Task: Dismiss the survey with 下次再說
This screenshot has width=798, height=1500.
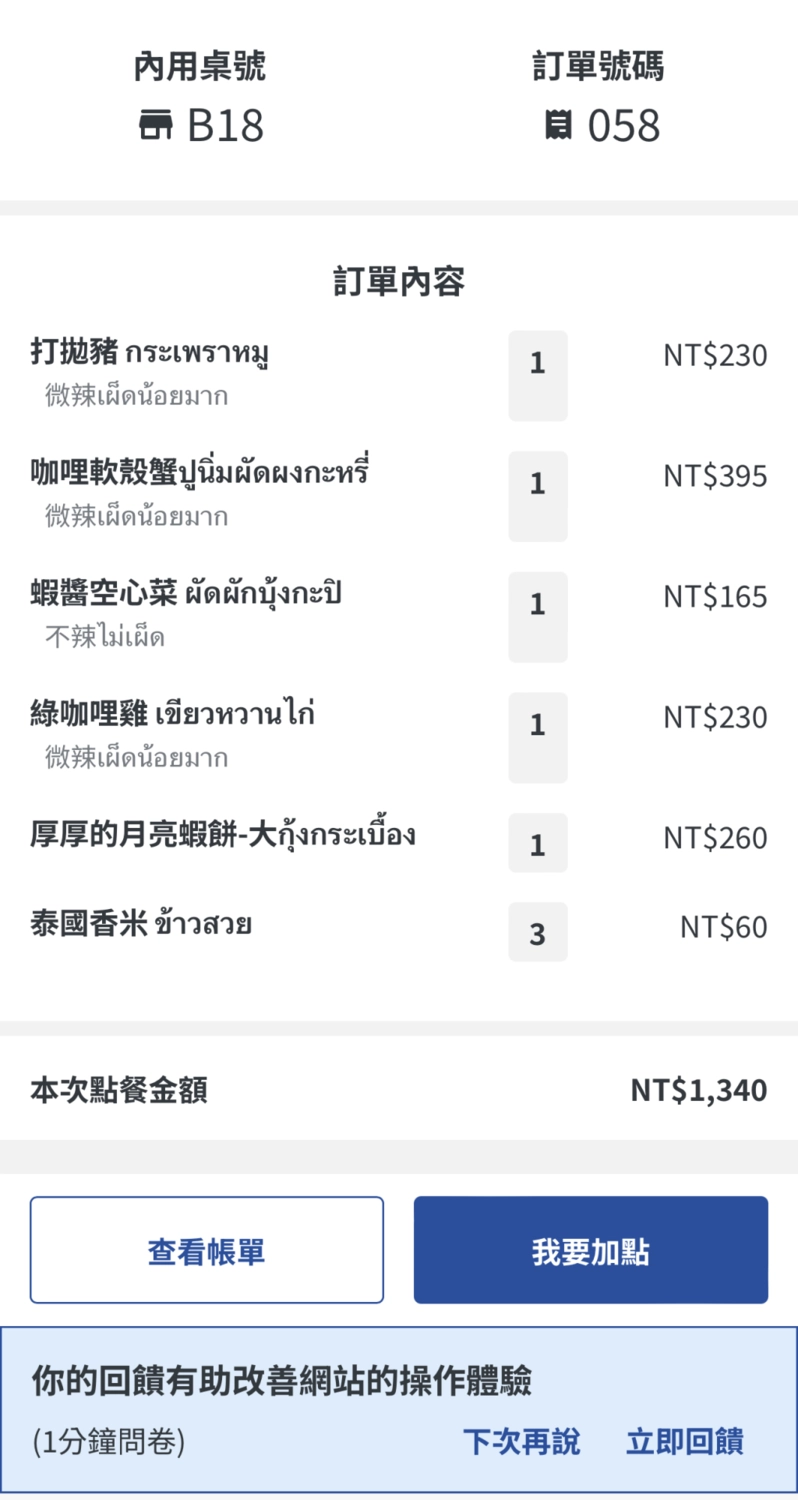Action: [x=521, y=1442]
